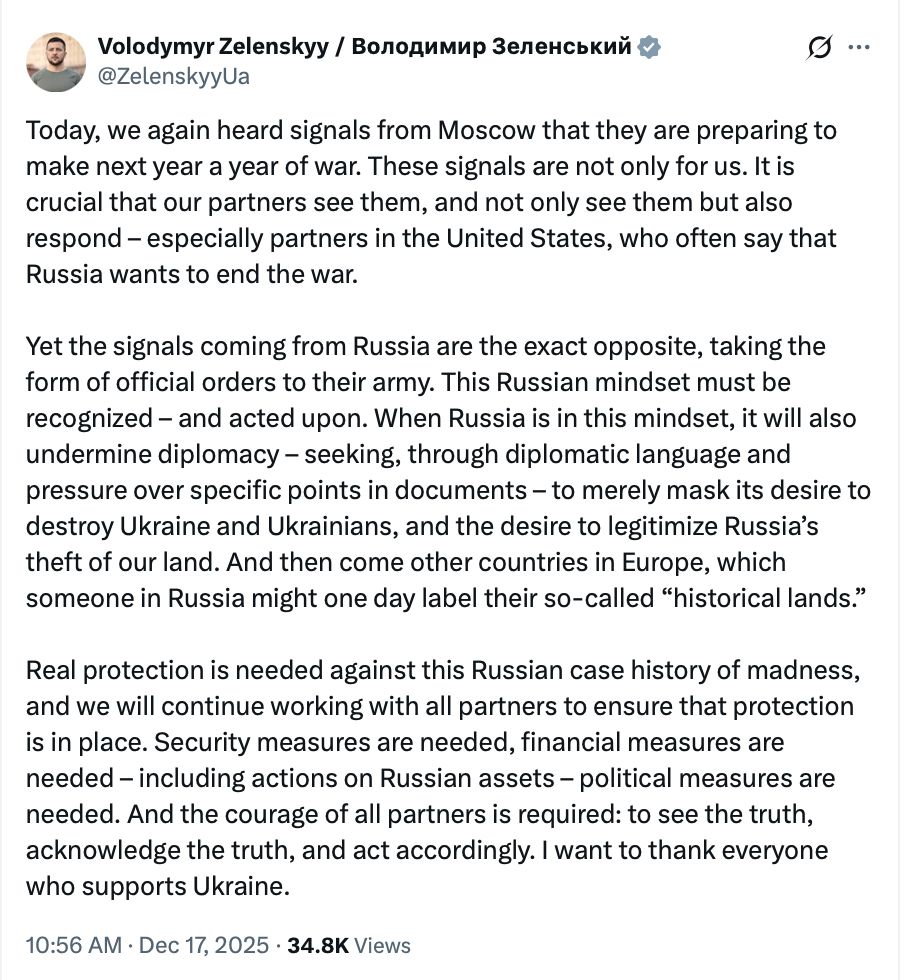The image size is (904, 980).
Task: Click the 34.8K view count
Action: click(317, 945)
